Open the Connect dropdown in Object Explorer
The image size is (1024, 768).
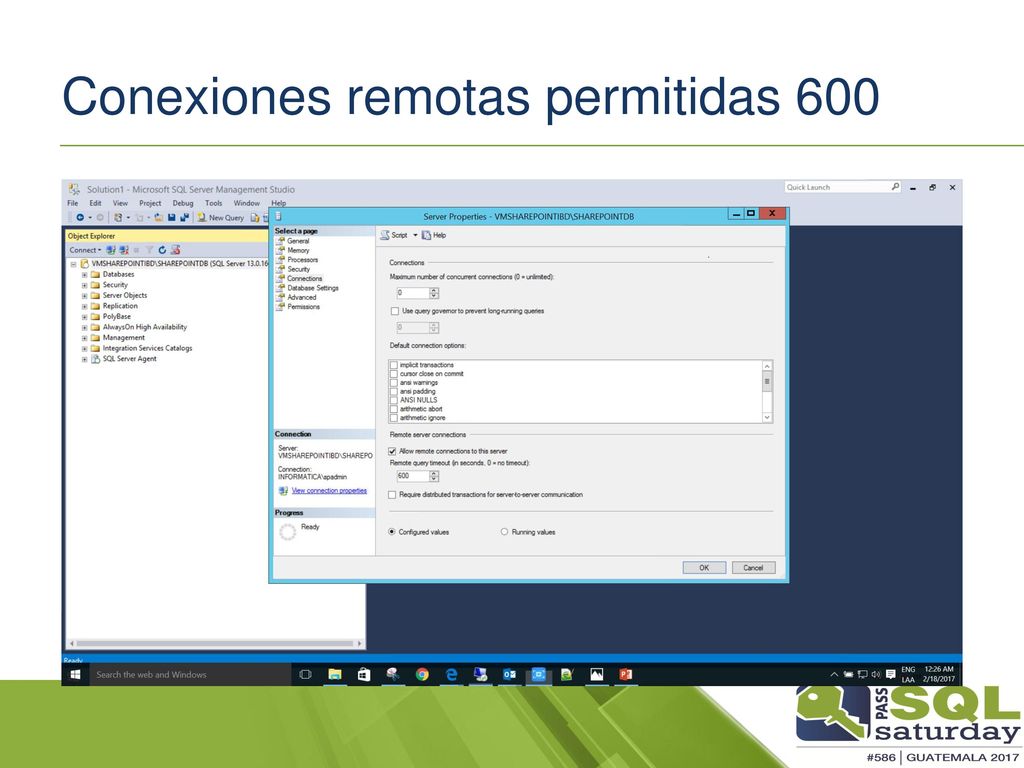coord(86,250)
